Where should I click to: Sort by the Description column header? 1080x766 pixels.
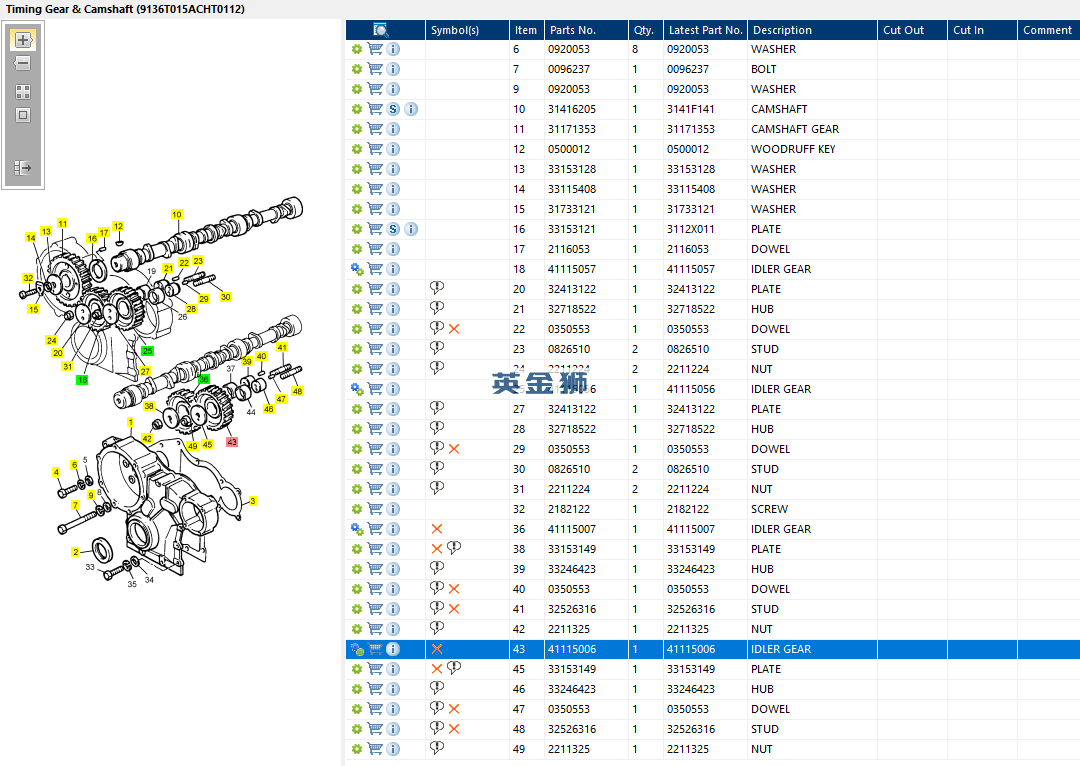pyautogui.click(x=812, y=30)
